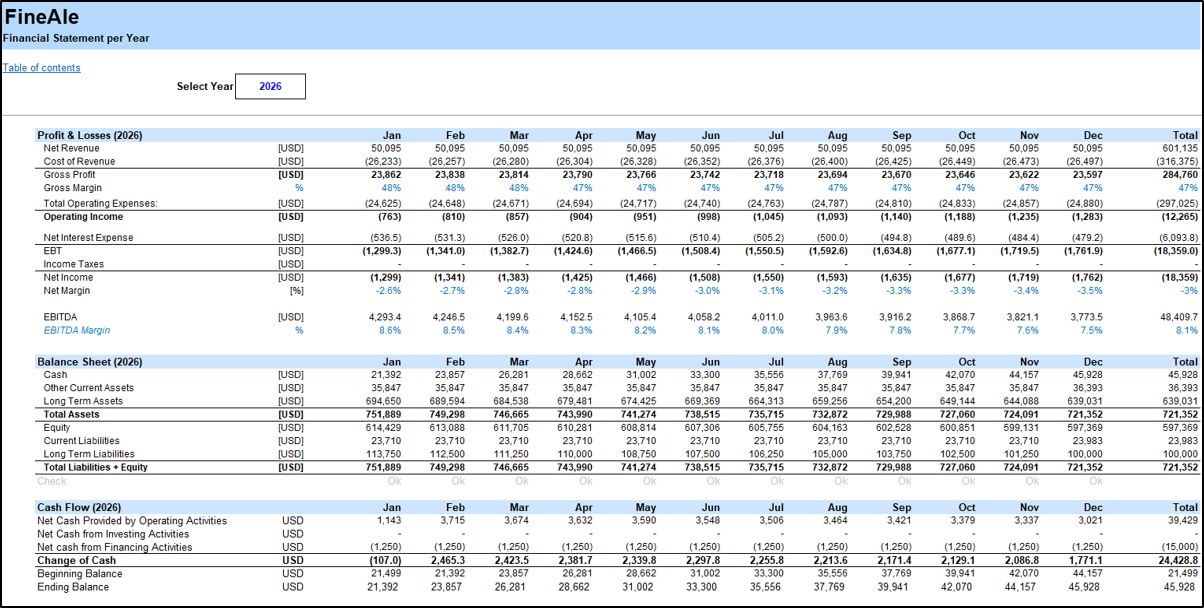This screenshot has height=608, width=1204.
Task: Select the Balance Sheet (2026) section header
Action: pyautogui.click(x=90, y=362)
